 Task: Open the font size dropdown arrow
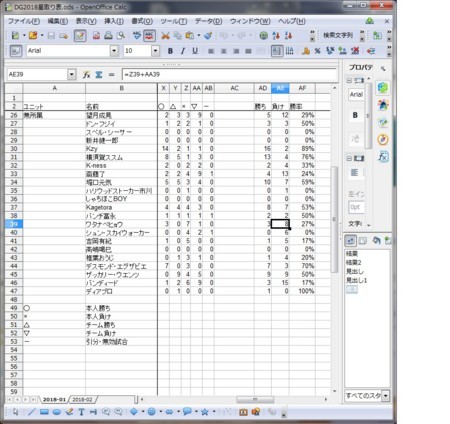click(155, 51)
